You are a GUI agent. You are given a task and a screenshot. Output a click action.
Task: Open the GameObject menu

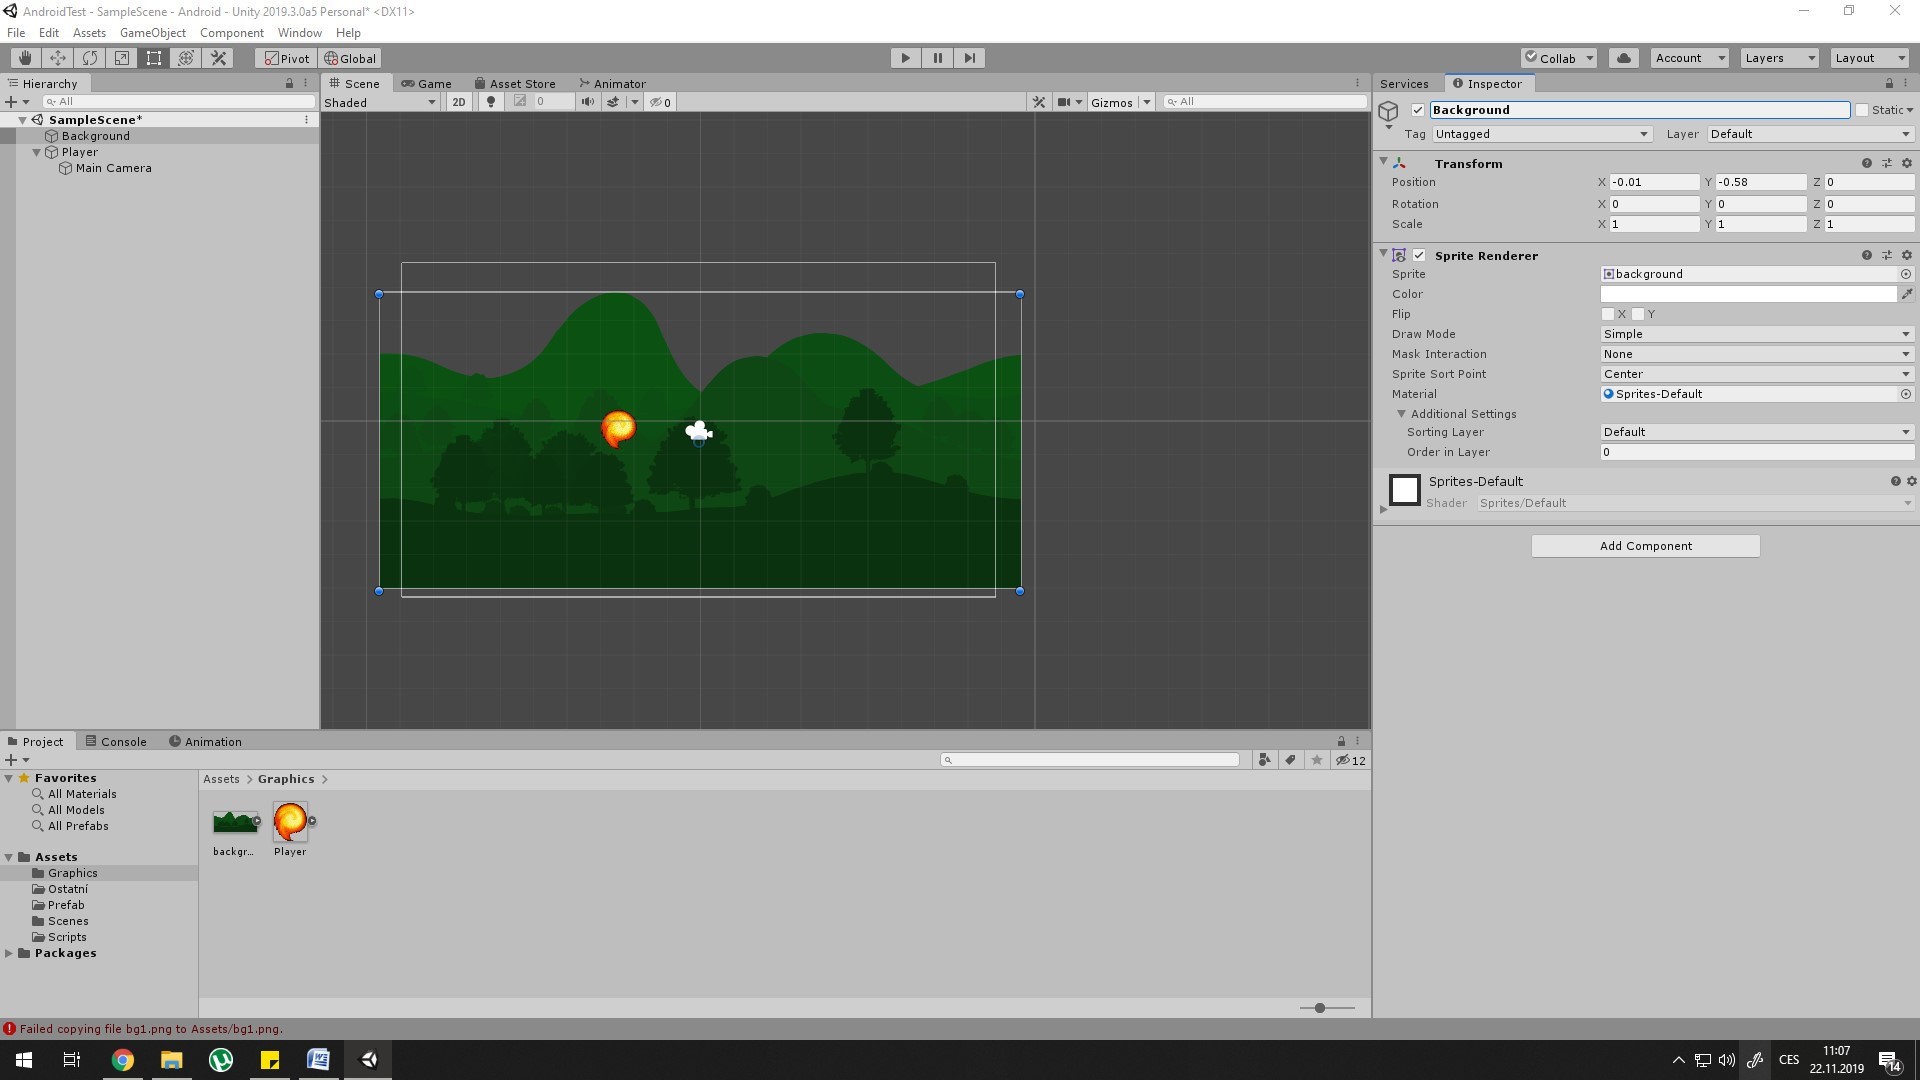(x=152, y=33)
